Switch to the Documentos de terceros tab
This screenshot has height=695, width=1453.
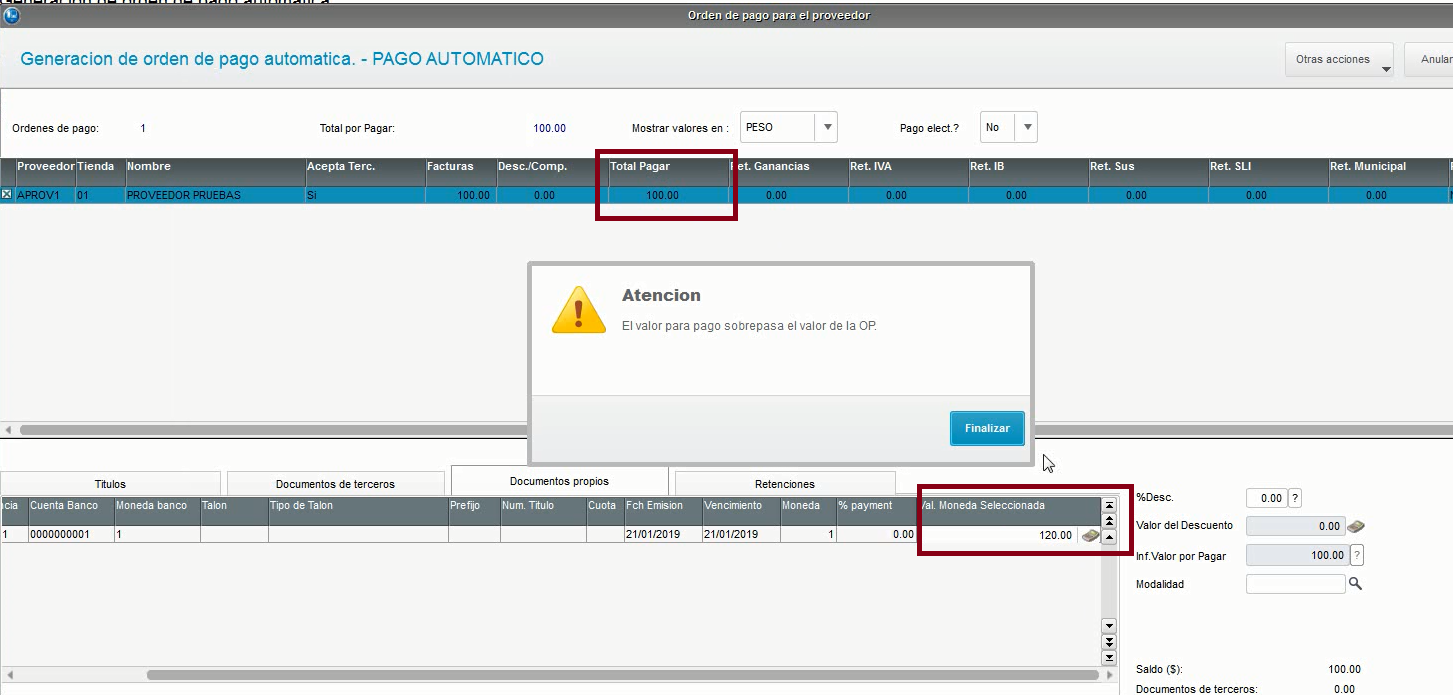point(335,484)
